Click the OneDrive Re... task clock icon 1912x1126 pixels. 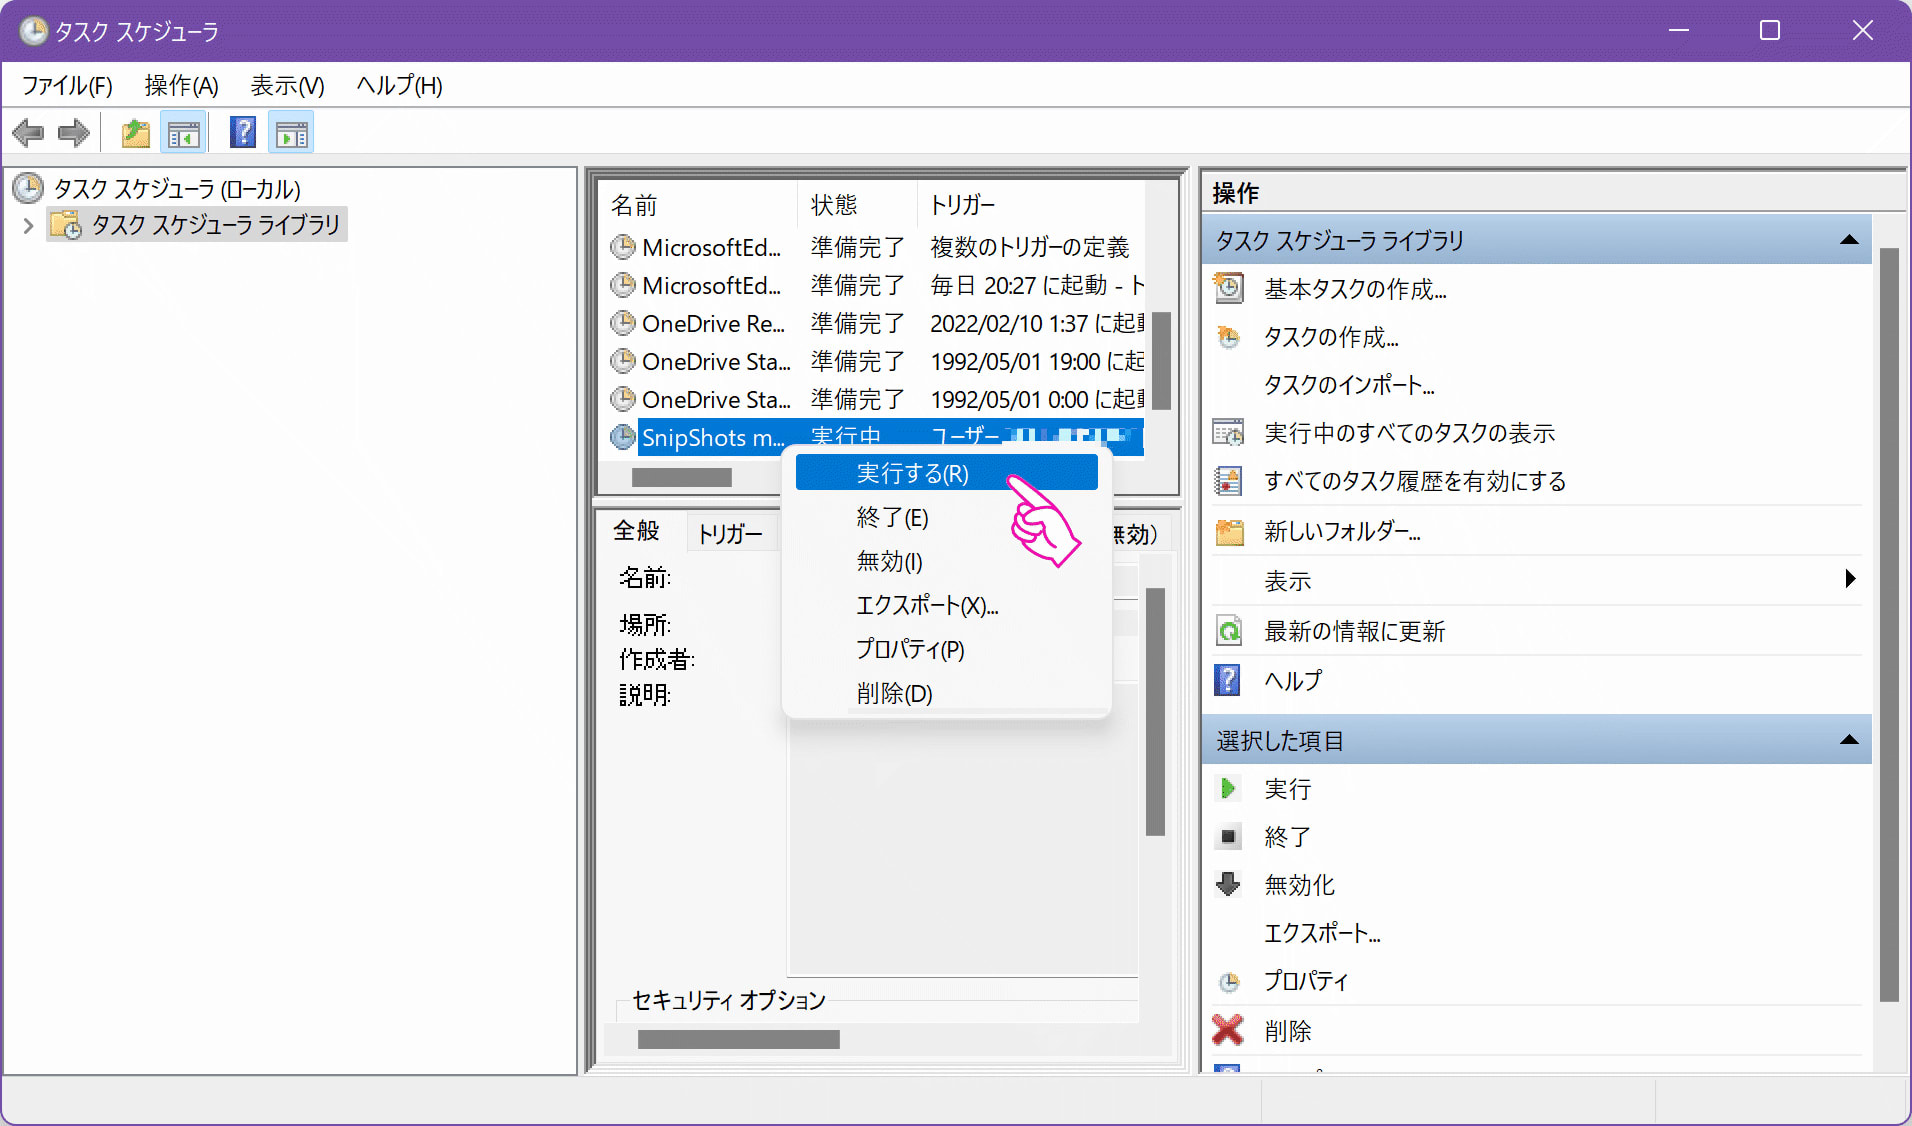[623, 323]
